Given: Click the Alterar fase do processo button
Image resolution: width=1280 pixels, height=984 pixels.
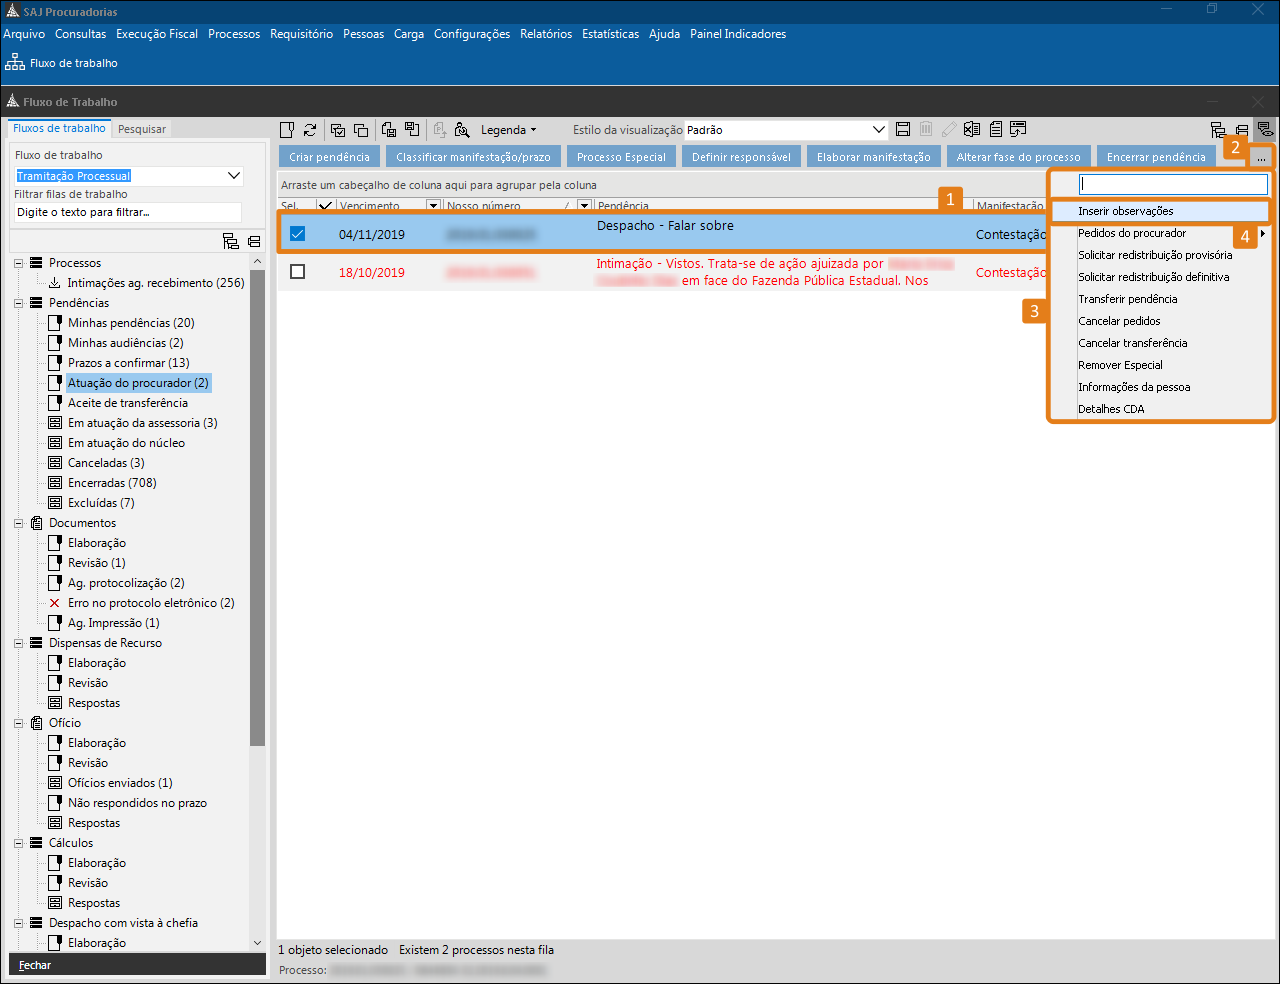Looking at the screenshot, I should coord(1018,157).
